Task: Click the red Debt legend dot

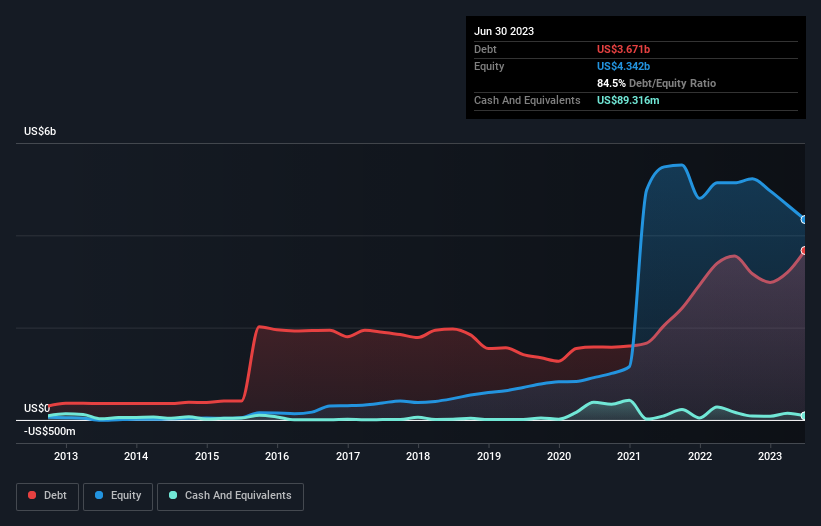Action: click(32, 495)
